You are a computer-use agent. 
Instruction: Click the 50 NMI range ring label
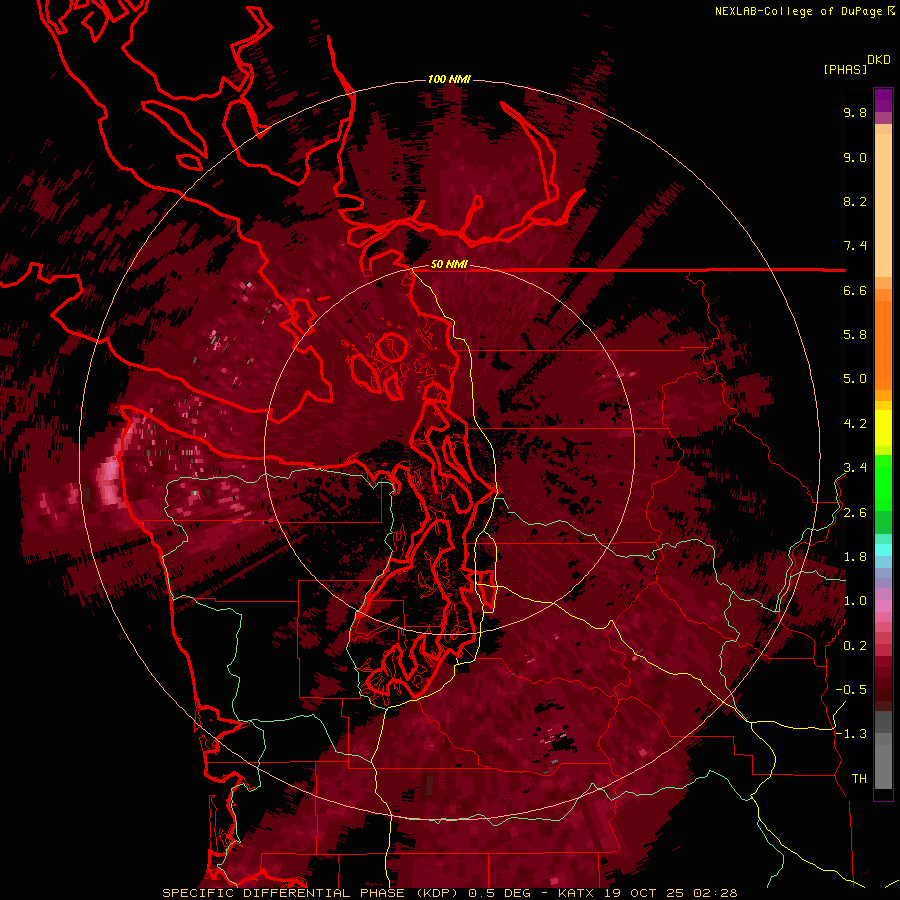tap(449, 265)
